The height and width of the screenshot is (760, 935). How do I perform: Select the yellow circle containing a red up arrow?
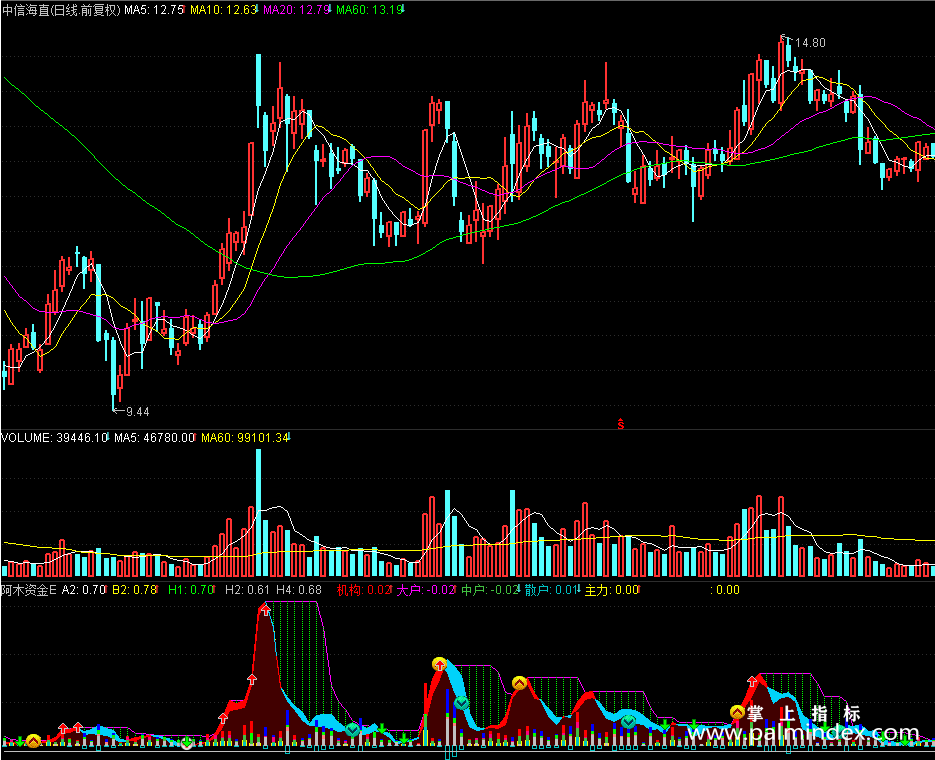tap(439, 664)
